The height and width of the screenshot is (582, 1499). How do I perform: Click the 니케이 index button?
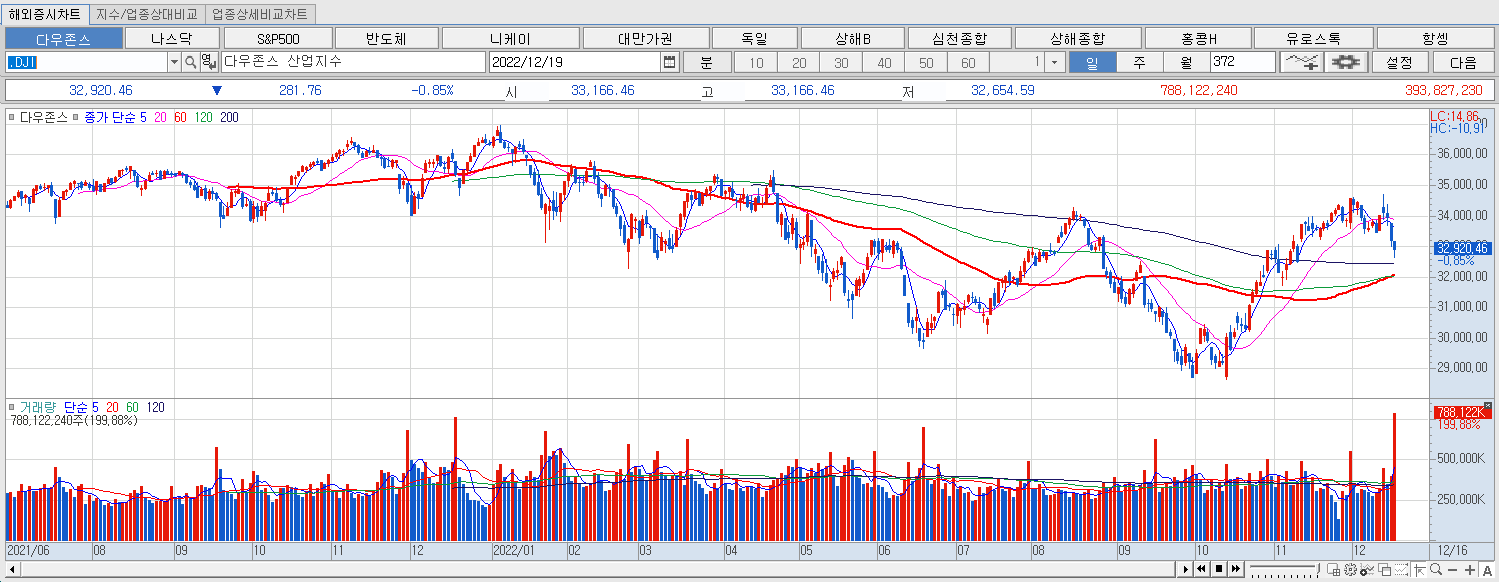pyautogui.click(x=510, y=38)
